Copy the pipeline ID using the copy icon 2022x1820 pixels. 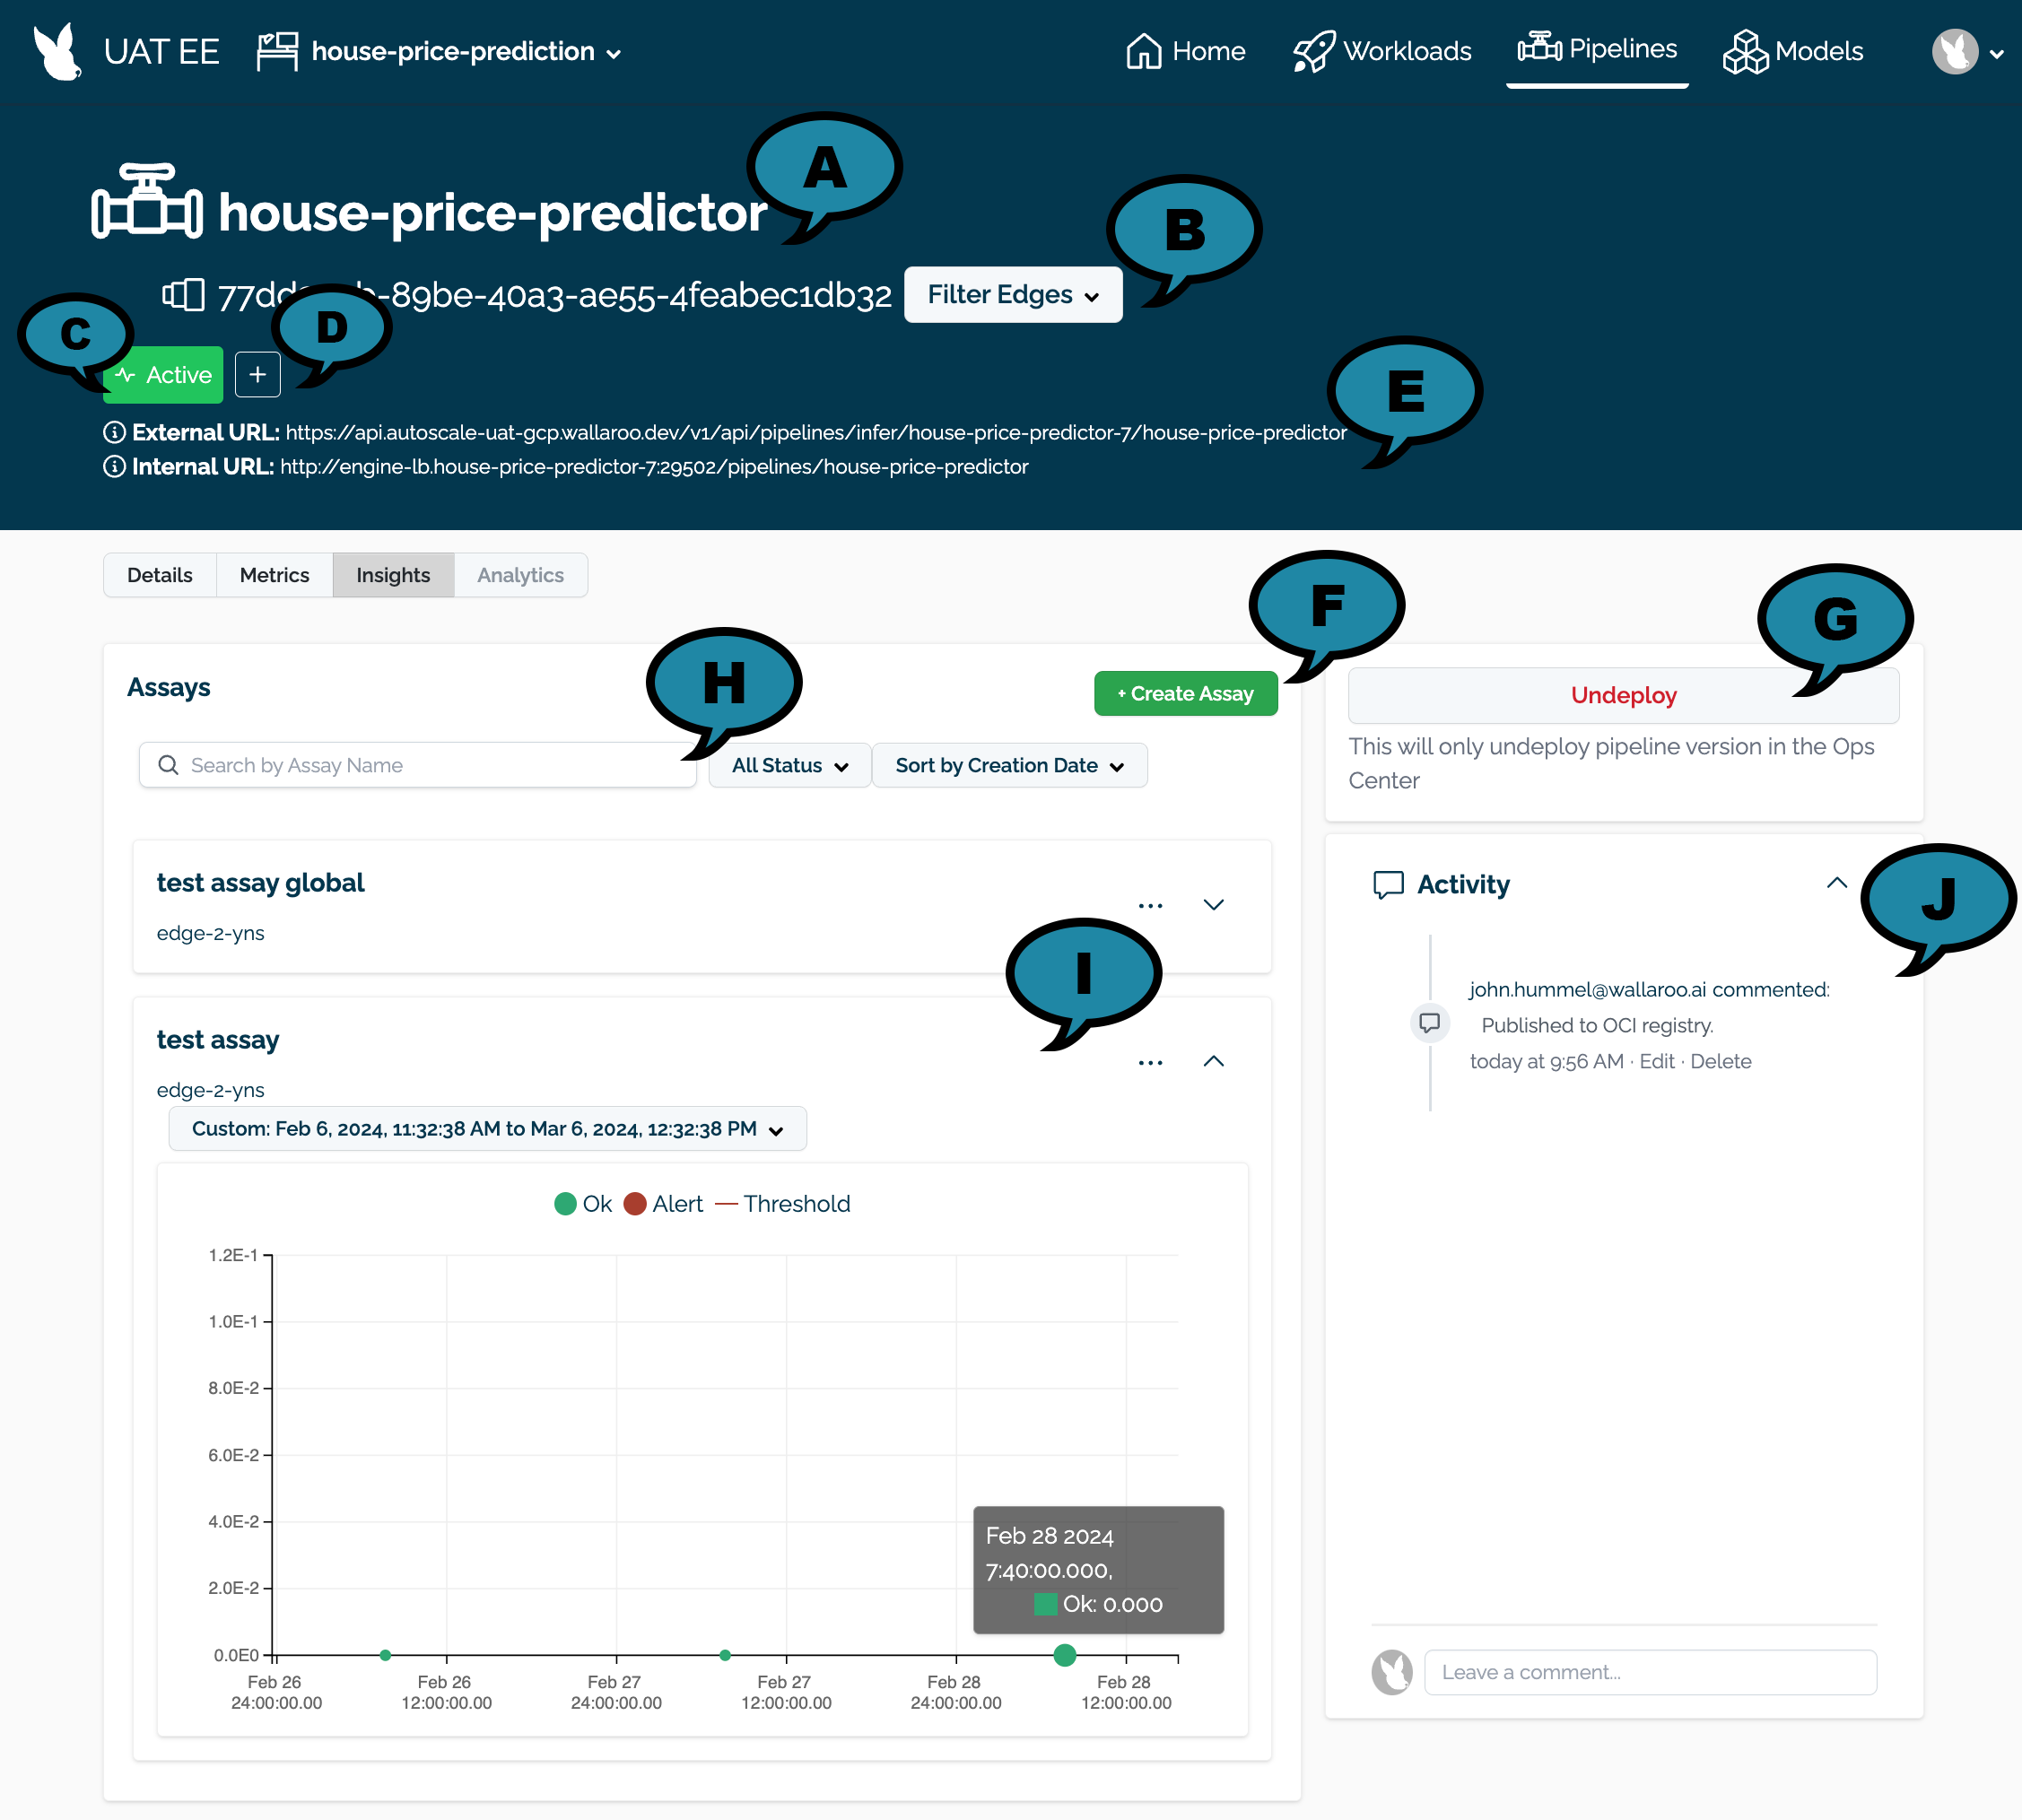click(x=181, y=294)
